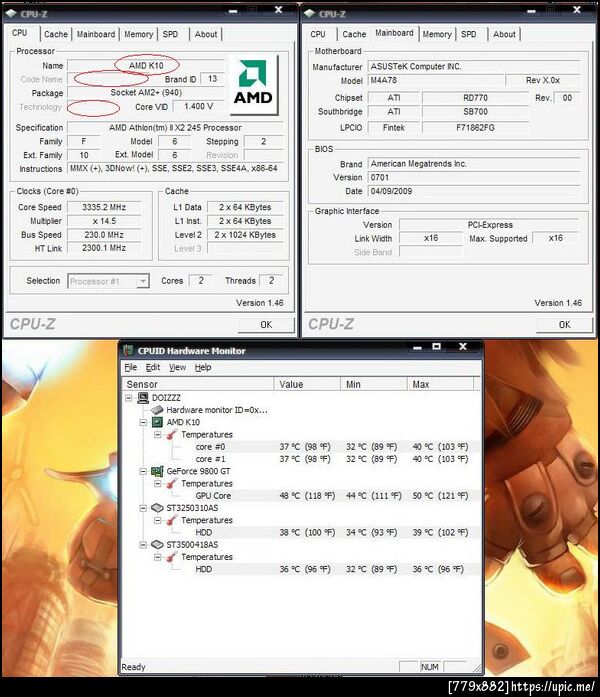
Task: Select HDD row under ST3250310AS
Action: (x=332, y=532)
